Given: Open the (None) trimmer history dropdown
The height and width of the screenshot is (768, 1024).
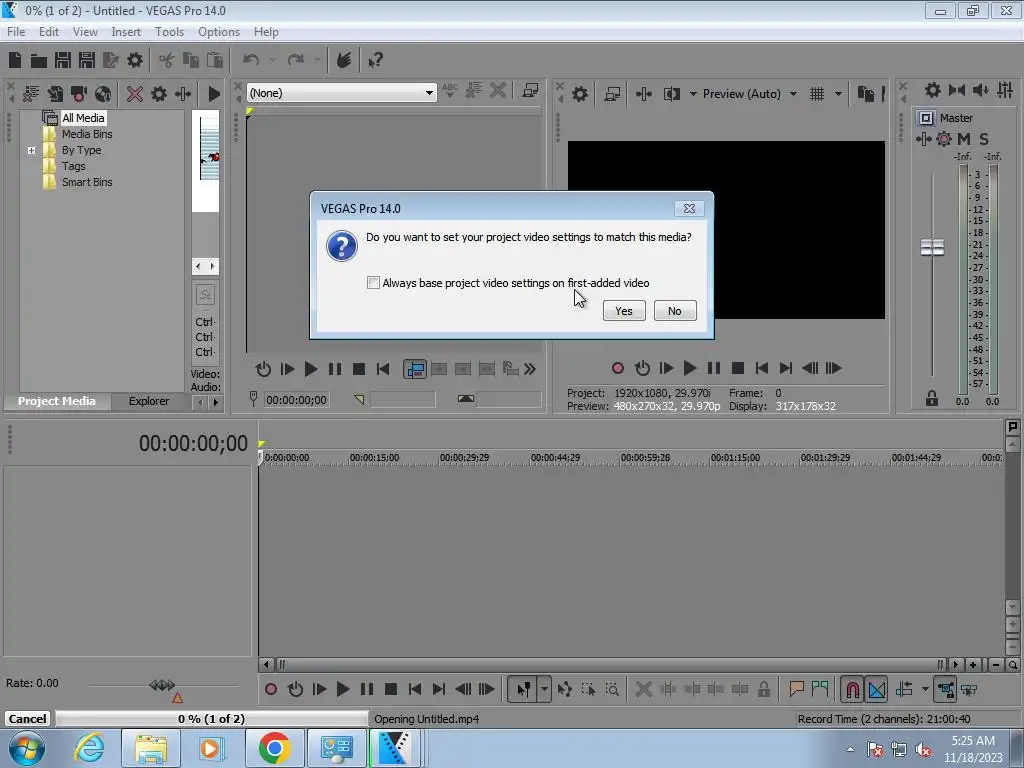Looking at the screenshot, I should (x=428, y=93).
